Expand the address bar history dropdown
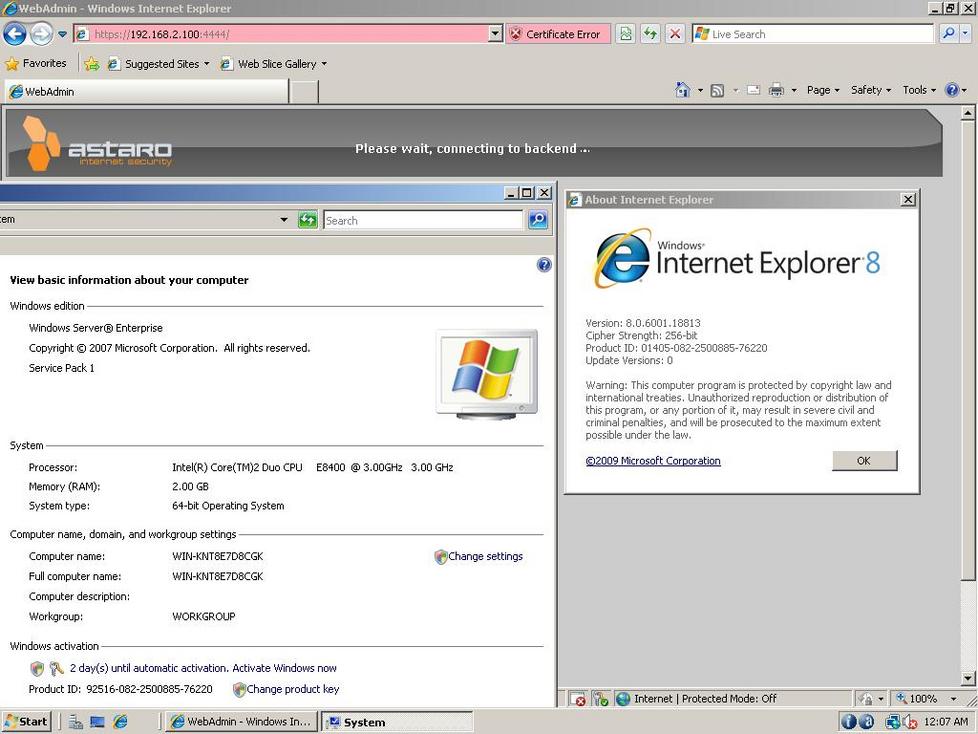The image size is (978, 734). point(495,34)
